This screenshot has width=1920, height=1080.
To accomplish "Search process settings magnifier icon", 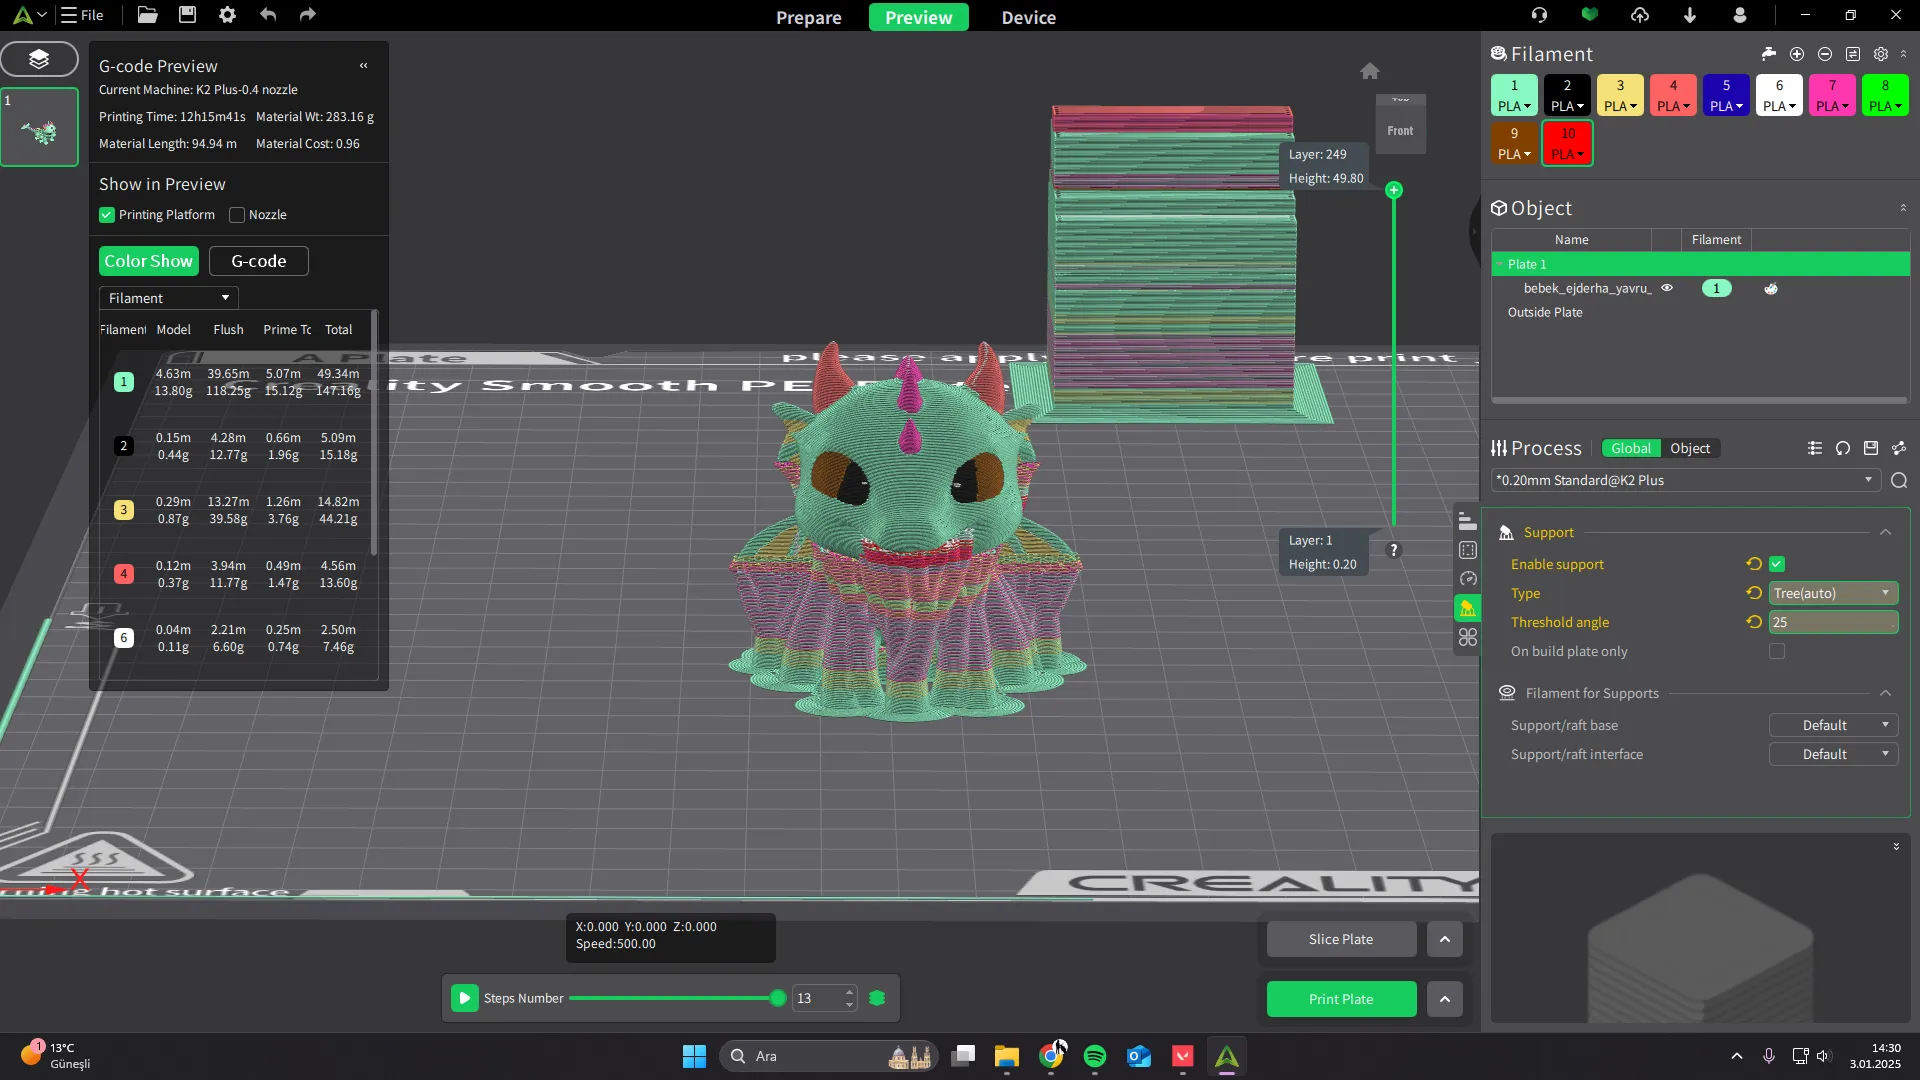I will tap(1899, 481).
